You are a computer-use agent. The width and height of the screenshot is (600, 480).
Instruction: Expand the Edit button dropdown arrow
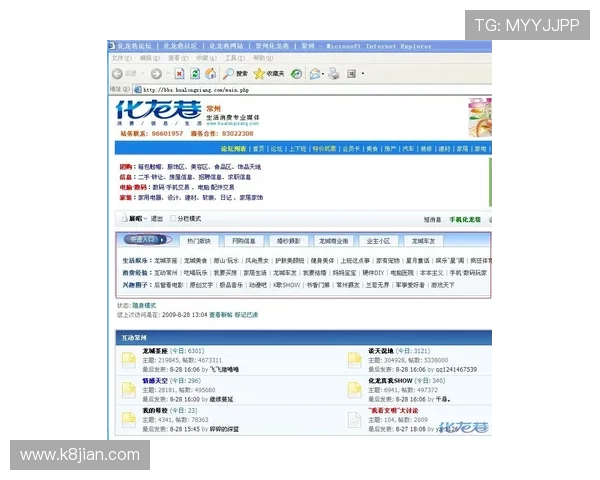coord(363,73)
